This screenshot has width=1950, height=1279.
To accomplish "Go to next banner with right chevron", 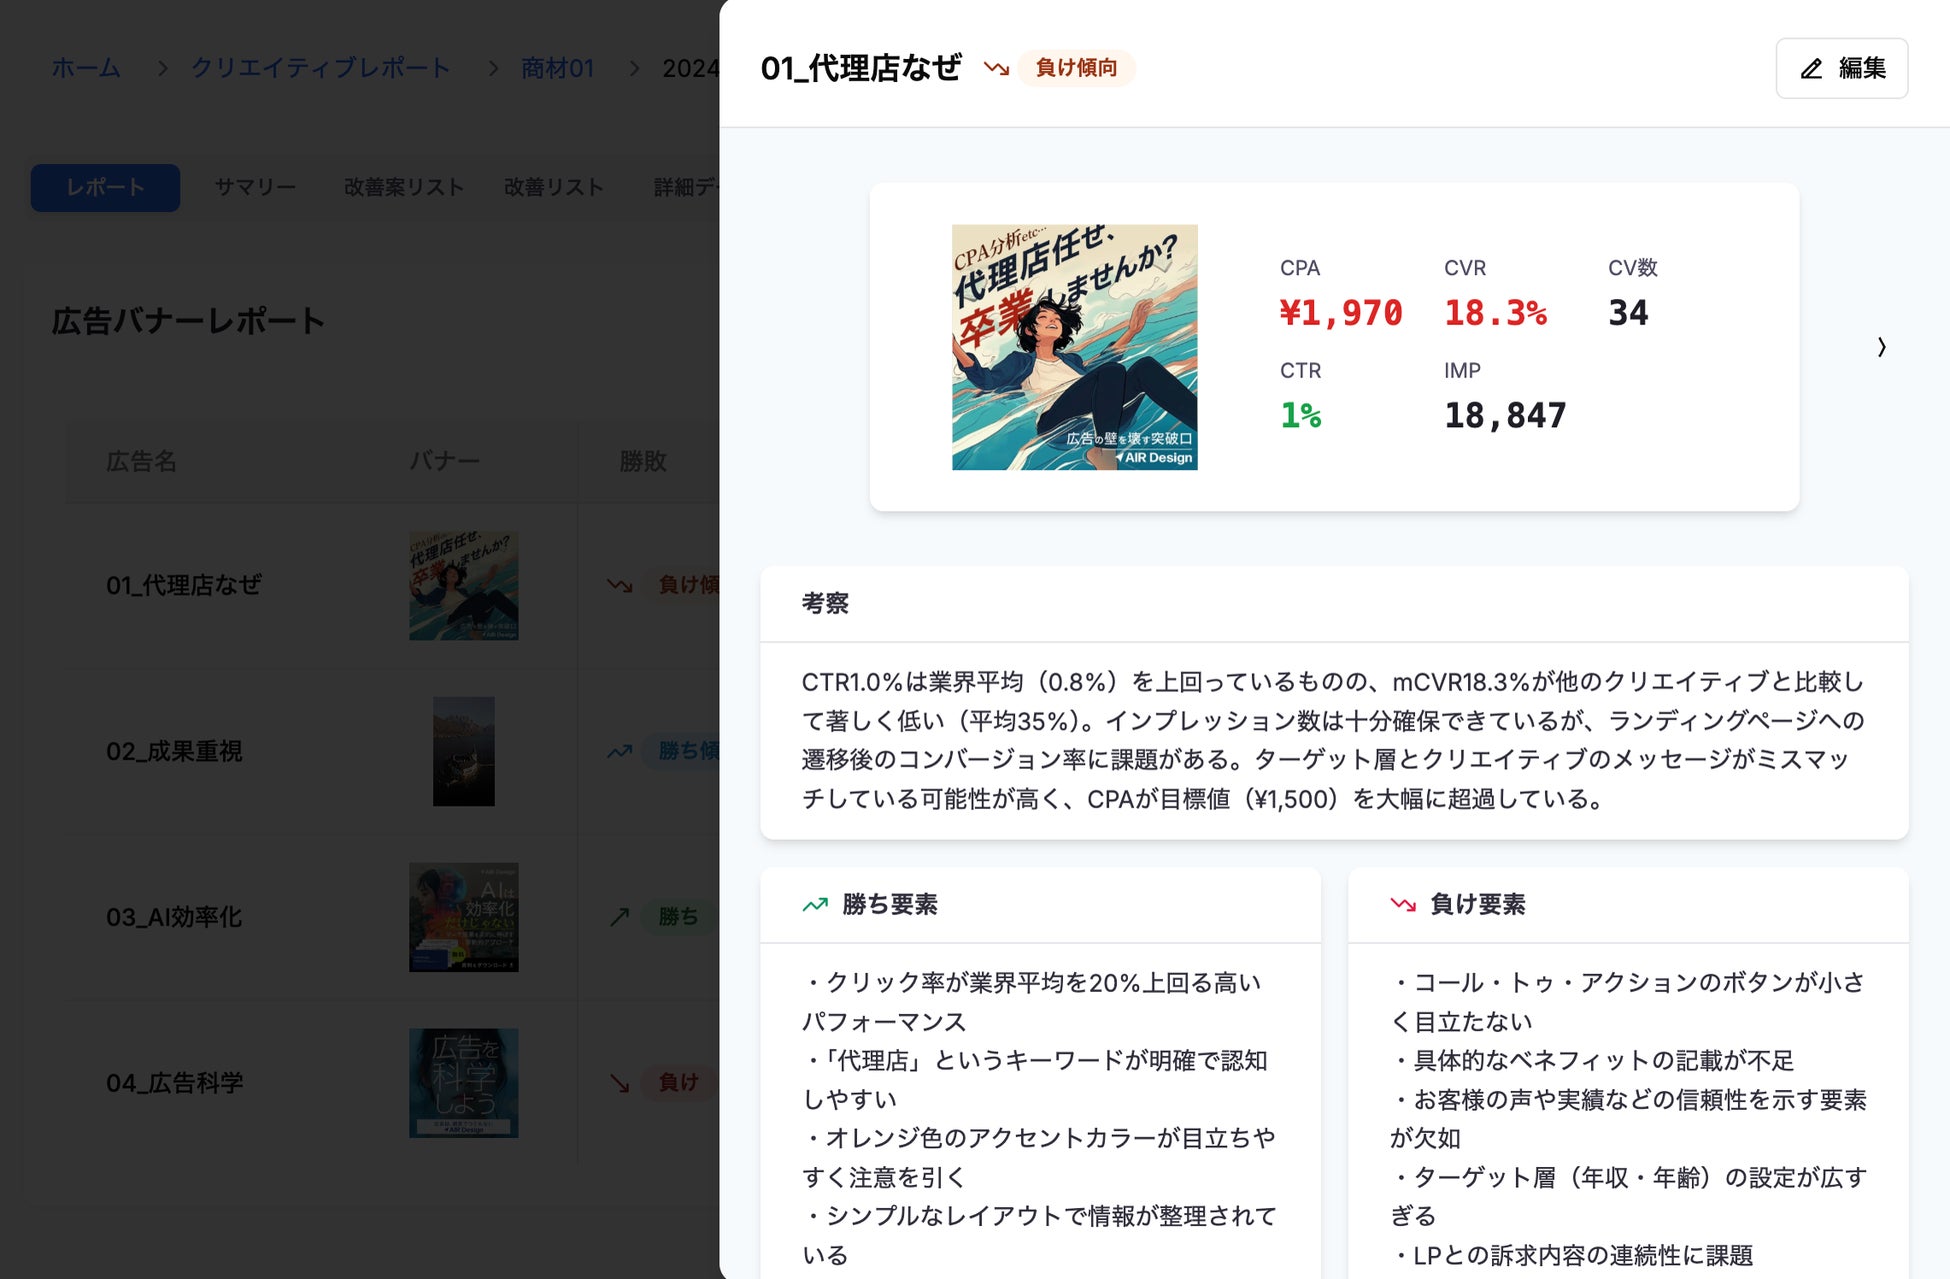I will pos(1881,347).
